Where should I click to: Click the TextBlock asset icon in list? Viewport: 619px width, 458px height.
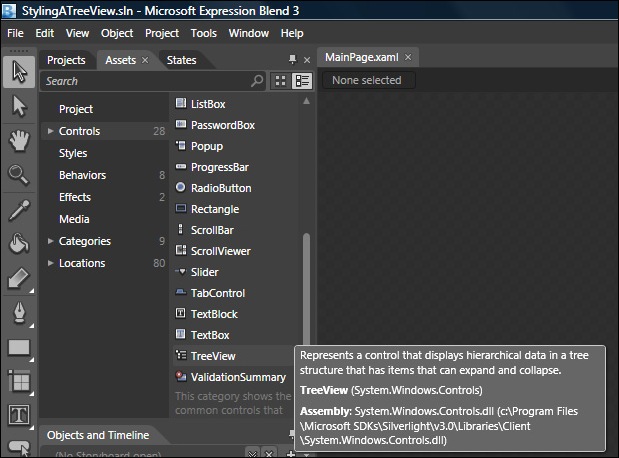click(181, 313)
